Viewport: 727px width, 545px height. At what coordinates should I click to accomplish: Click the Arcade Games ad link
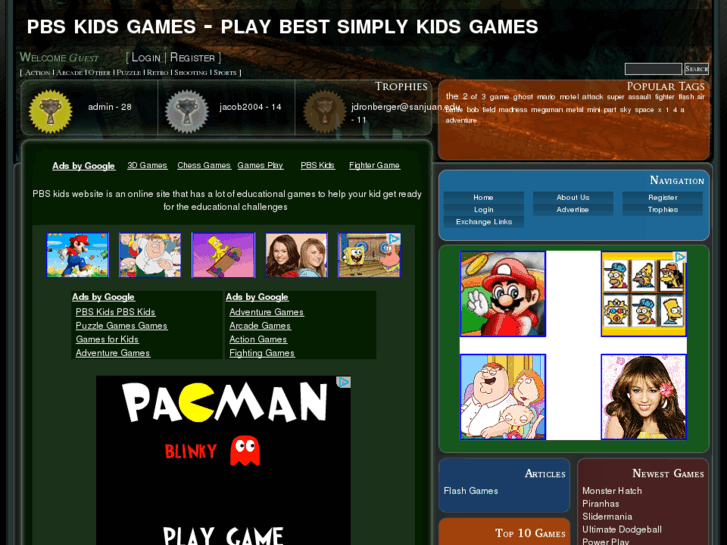(260, 326)
